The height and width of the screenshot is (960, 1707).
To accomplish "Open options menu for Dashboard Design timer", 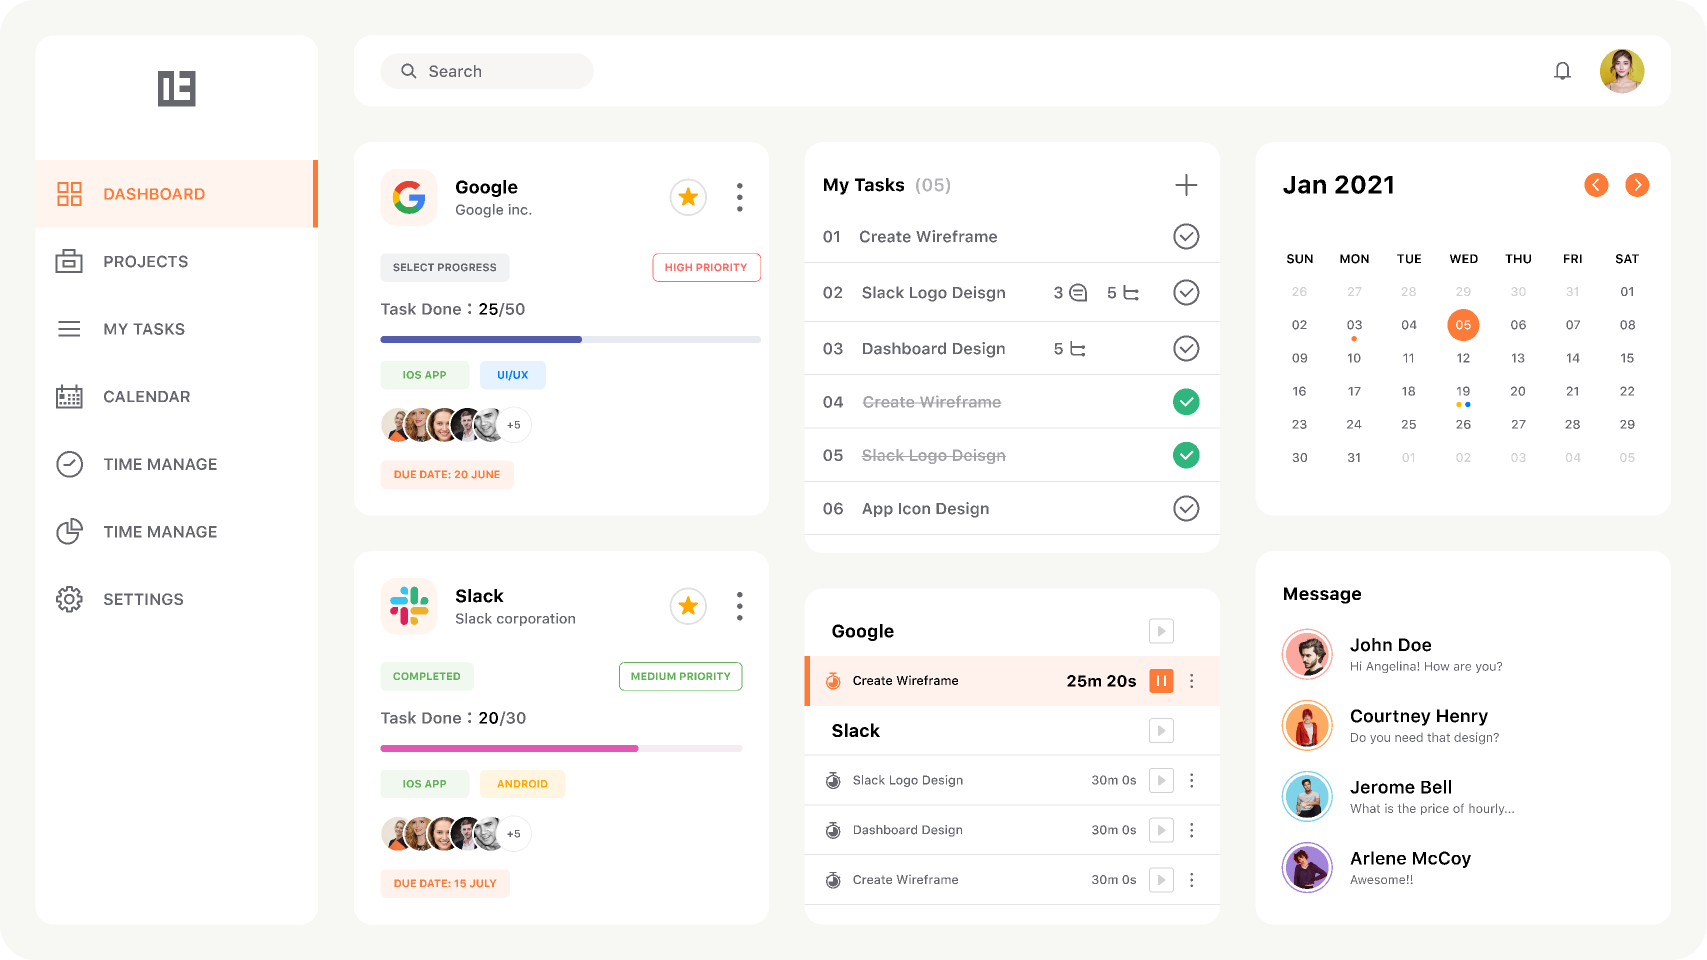I will [1191, 830].
